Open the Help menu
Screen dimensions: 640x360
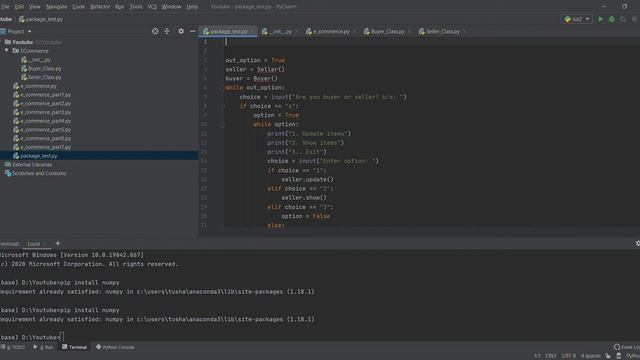[192, 7]
